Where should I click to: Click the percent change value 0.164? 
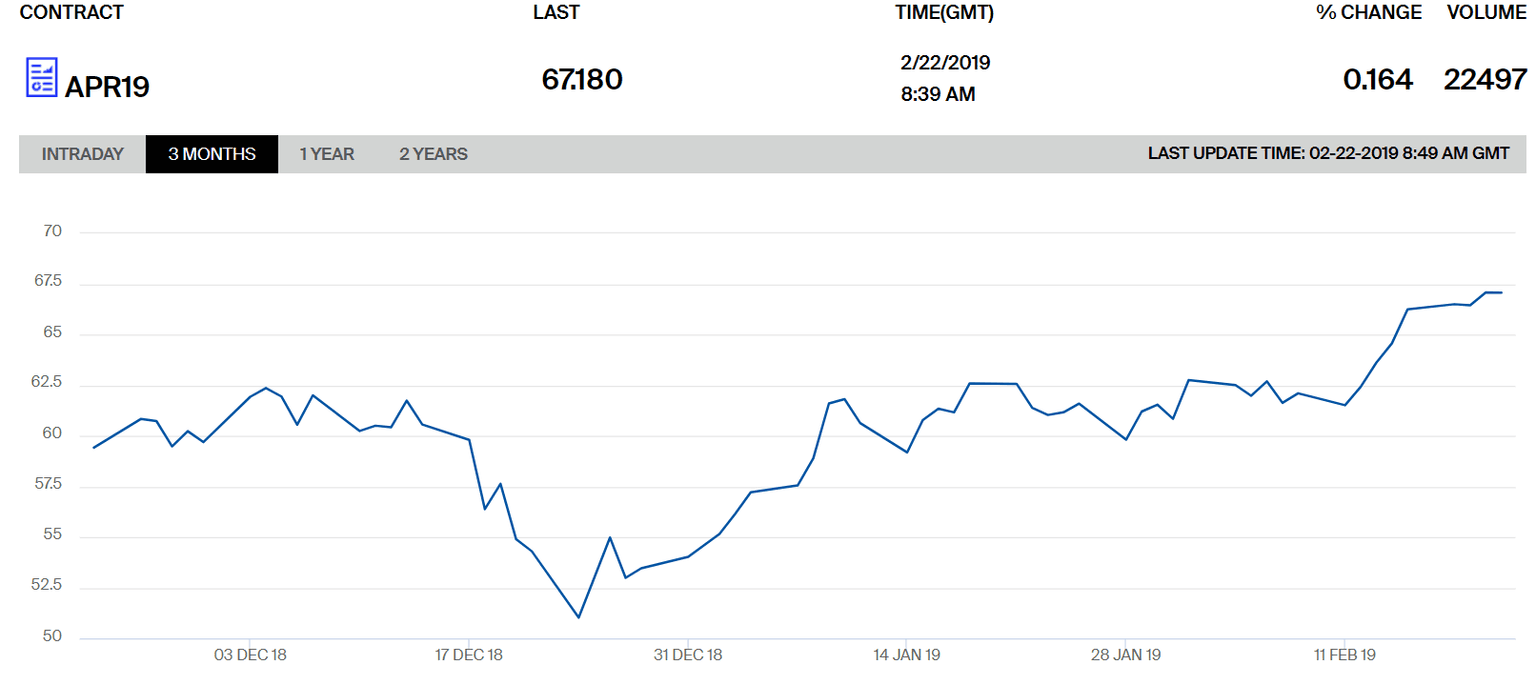[x=1378, y=80]
